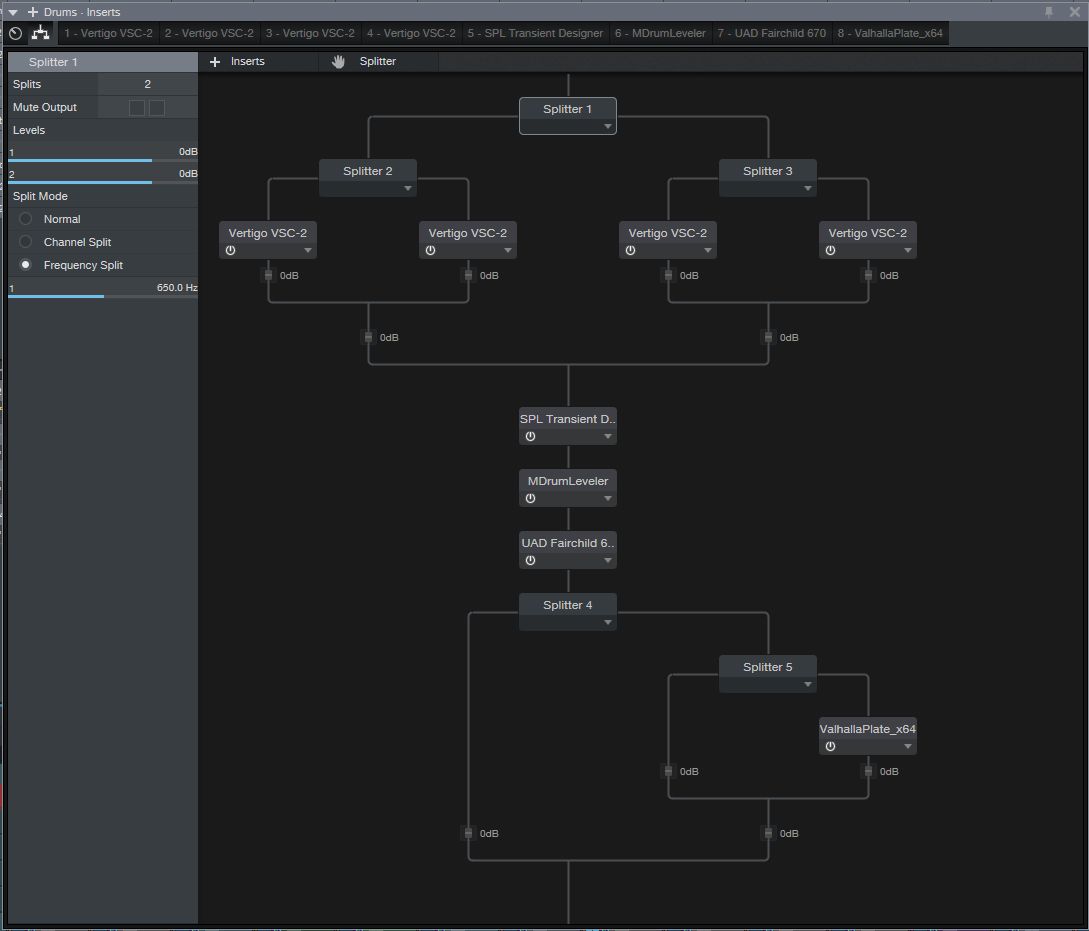Select the UAD Fairchild 6.. node label

coord(567,543)
